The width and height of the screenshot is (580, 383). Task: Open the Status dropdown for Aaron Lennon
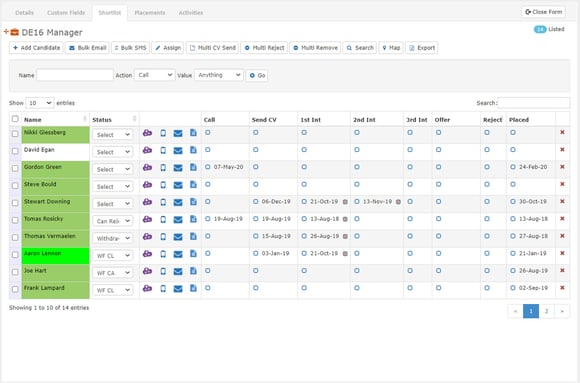click(x=112, y=255)
